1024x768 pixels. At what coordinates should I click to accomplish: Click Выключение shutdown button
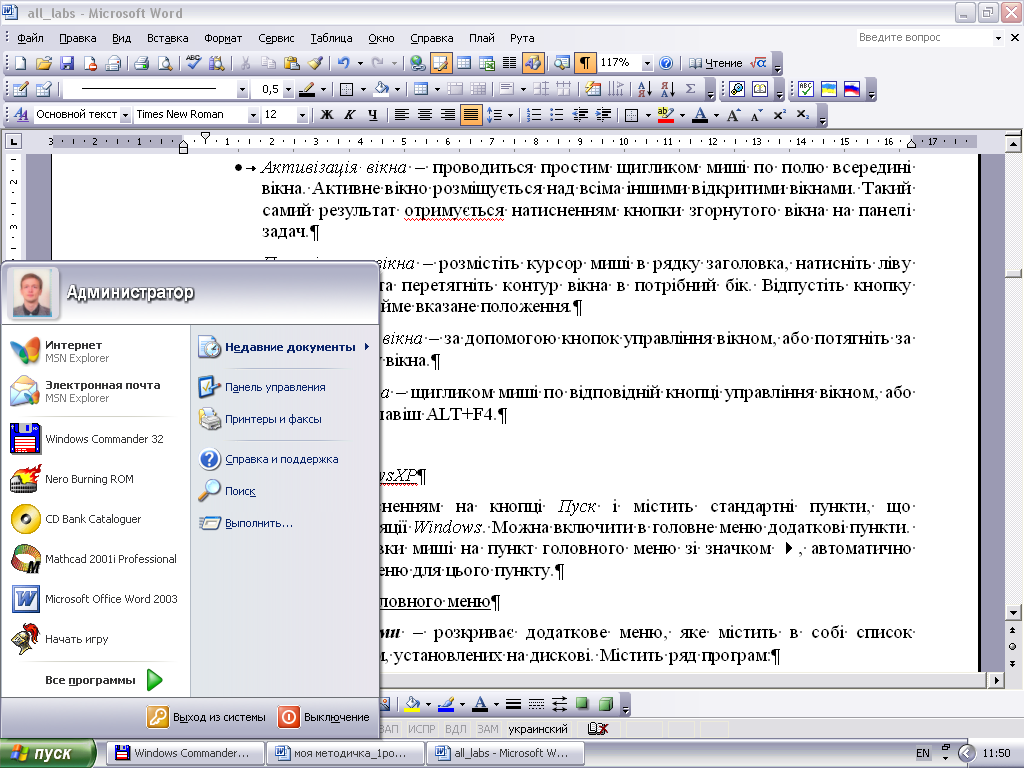pyautogui.click(x=325, y=717)
